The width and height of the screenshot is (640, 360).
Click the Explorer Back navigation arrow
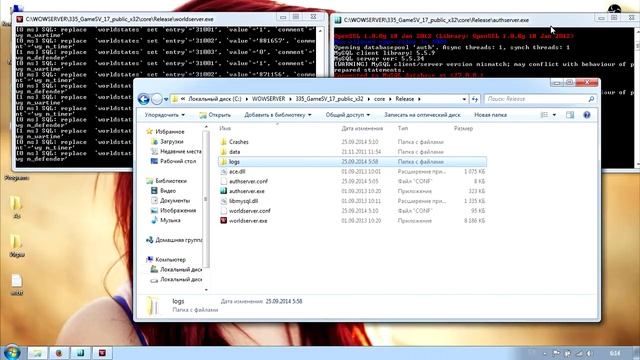coord(143,99)
